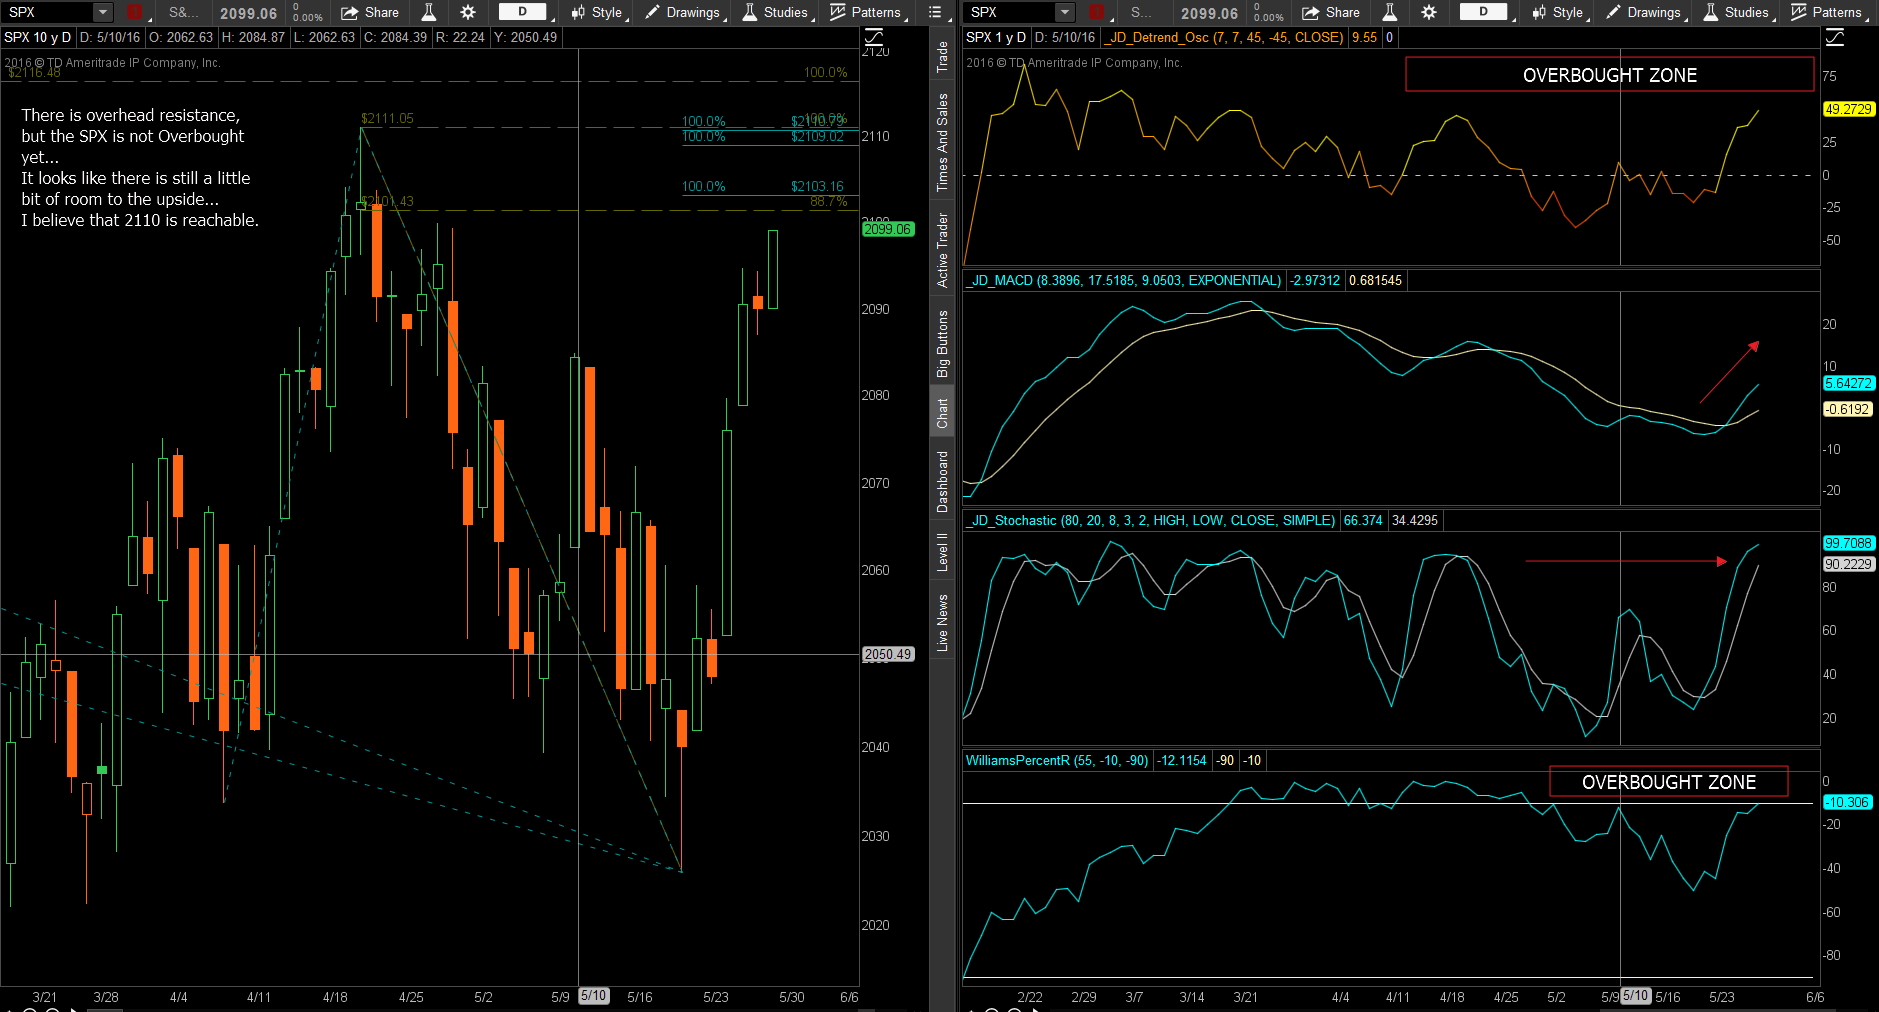Image resolution: width=1879 pixels, height=1012 pixels.
Task: Click the right chart Share button
Action: pos(1331,12)
